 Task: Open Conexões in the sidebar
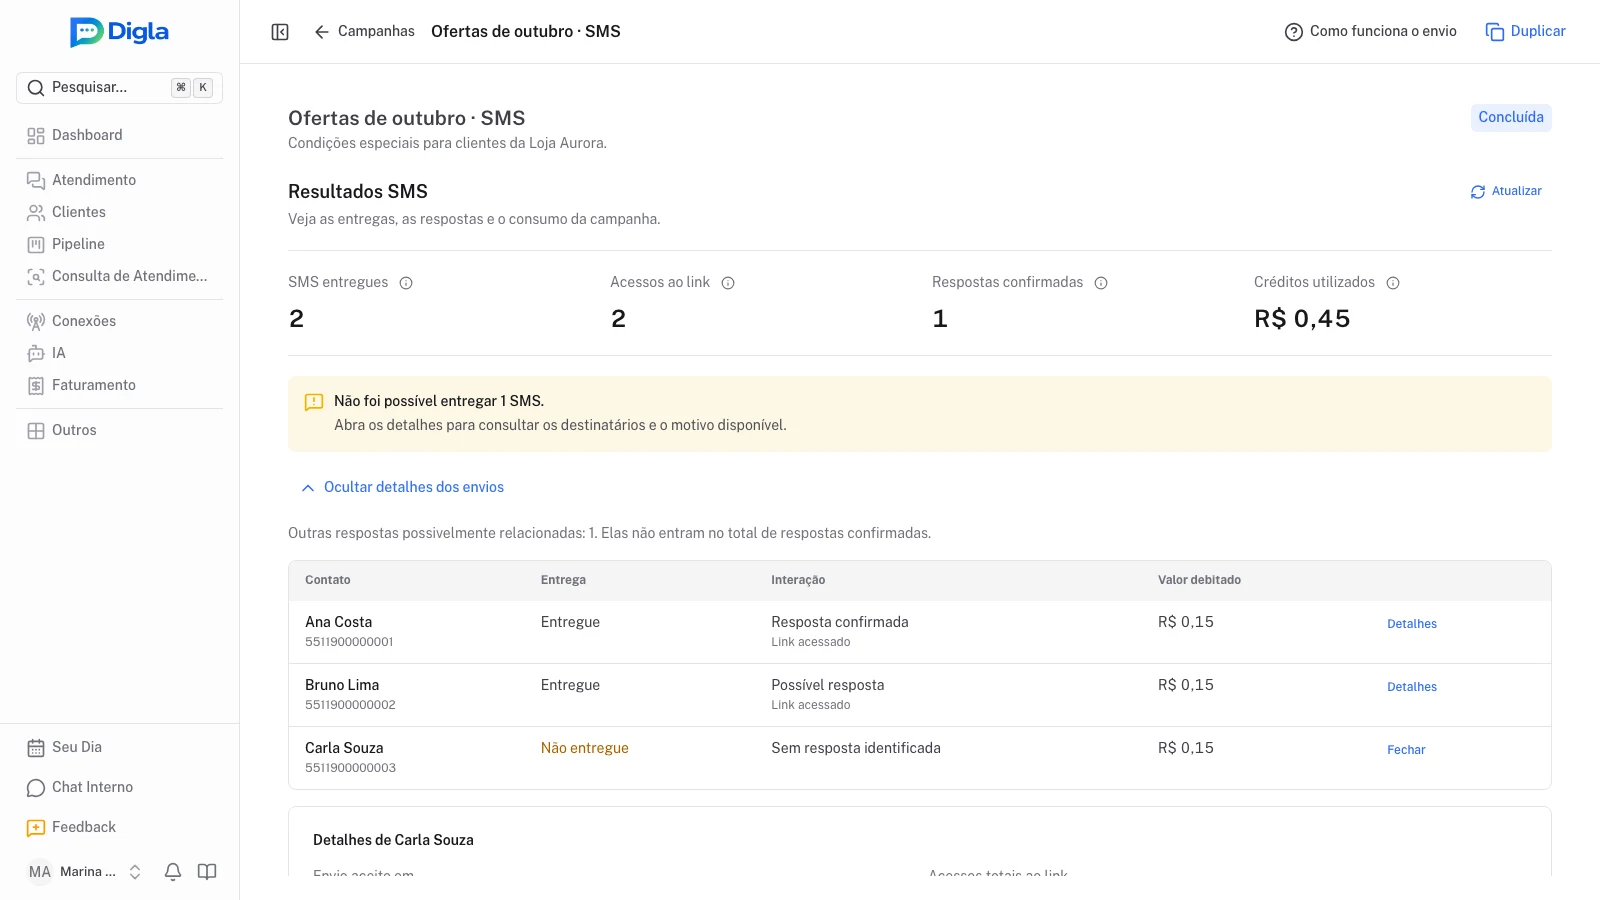pyautogui.click(x=119, y=321)
